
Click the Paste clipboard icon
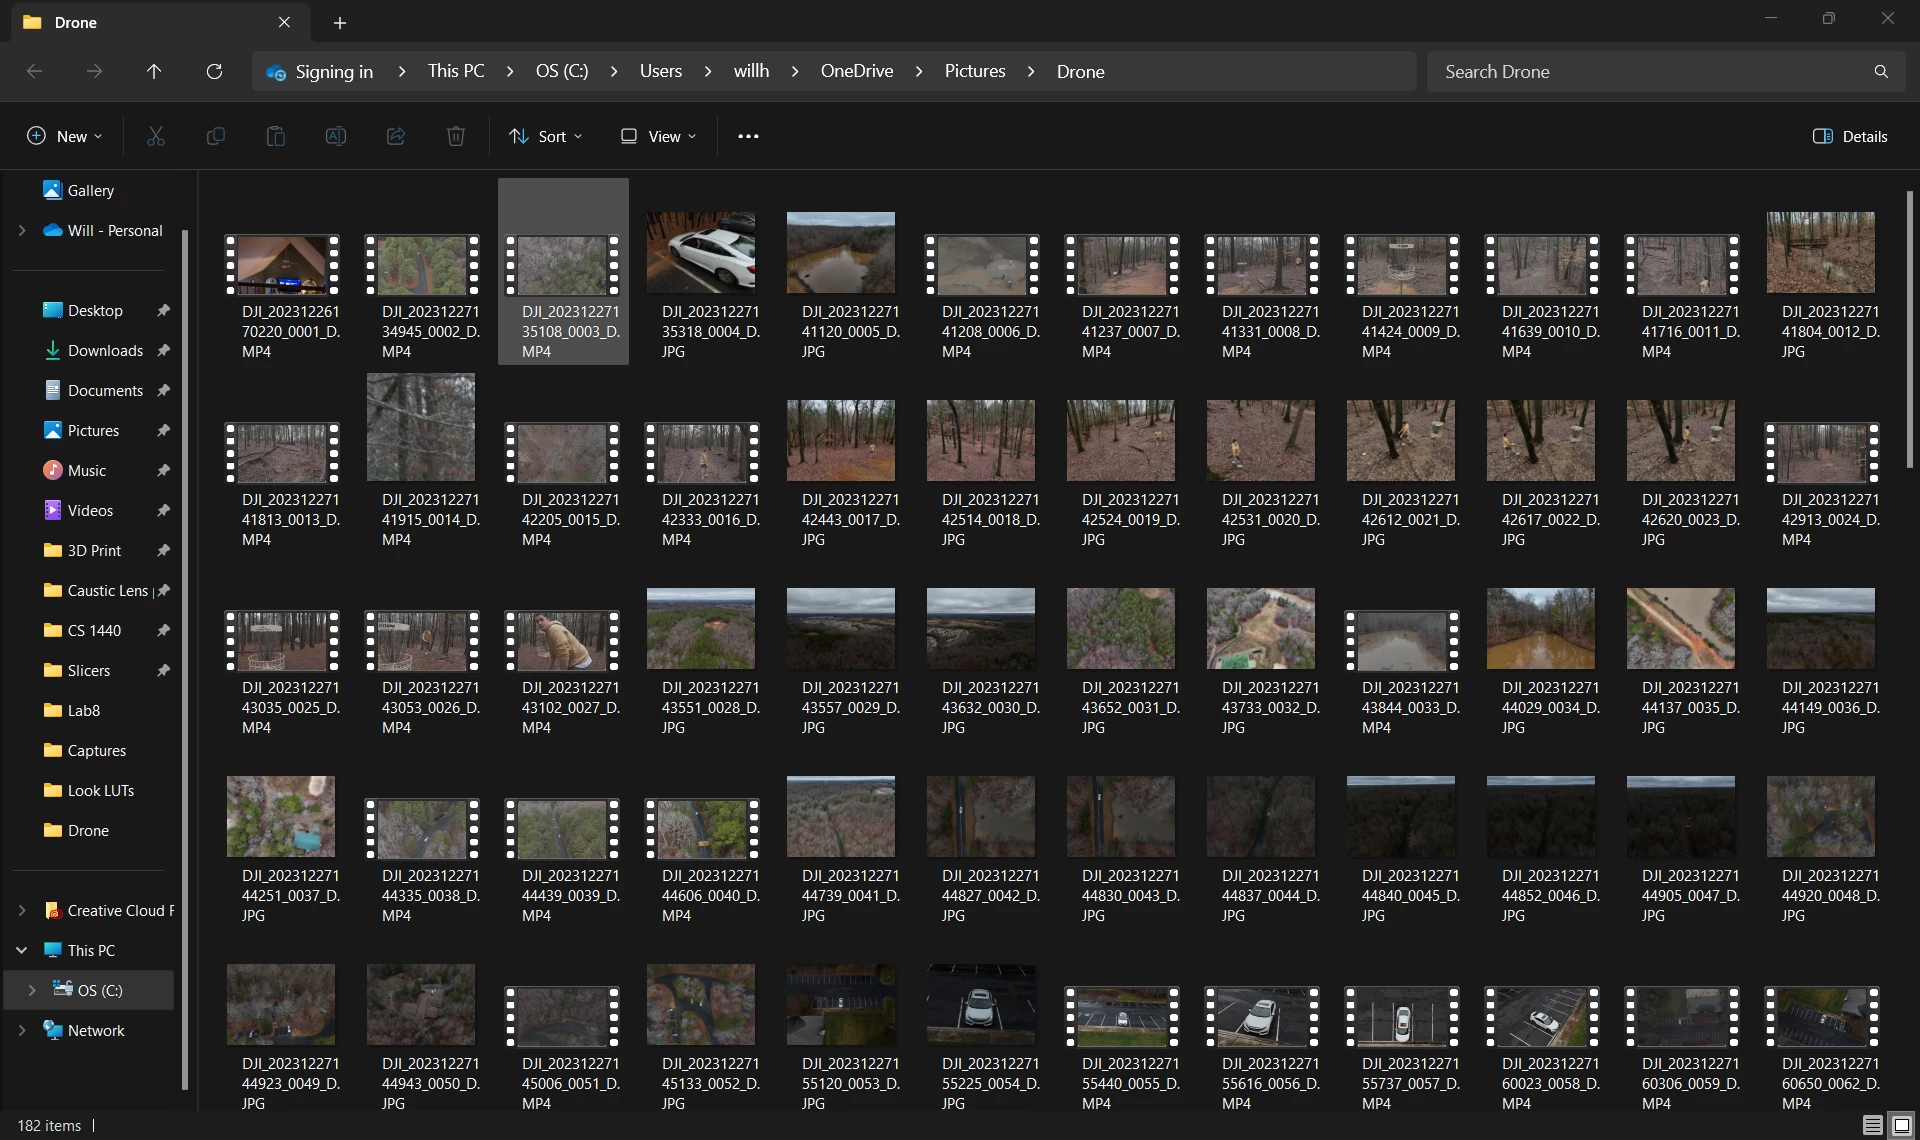click(x=276, y=136)
